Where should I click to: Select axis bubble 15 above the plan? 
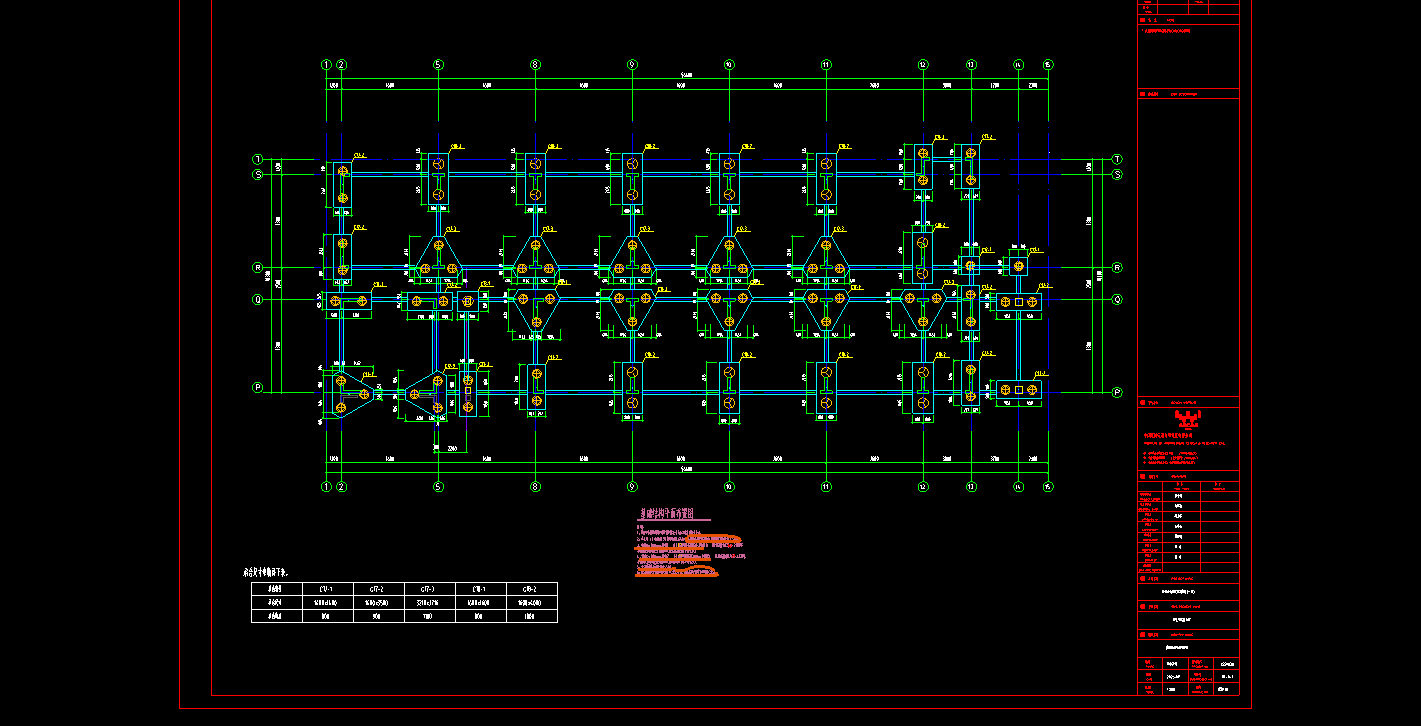(x=1048, y=65)
